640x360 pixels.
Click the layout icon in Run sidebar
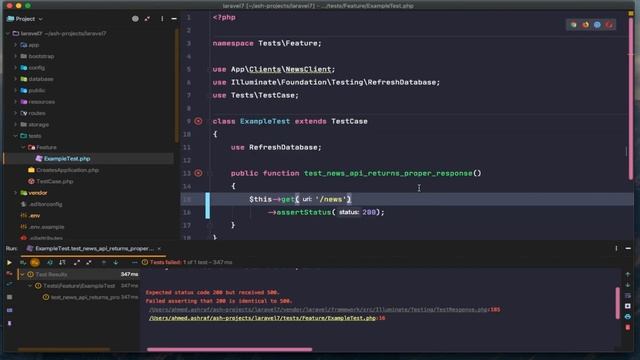[x=9, y=310]
